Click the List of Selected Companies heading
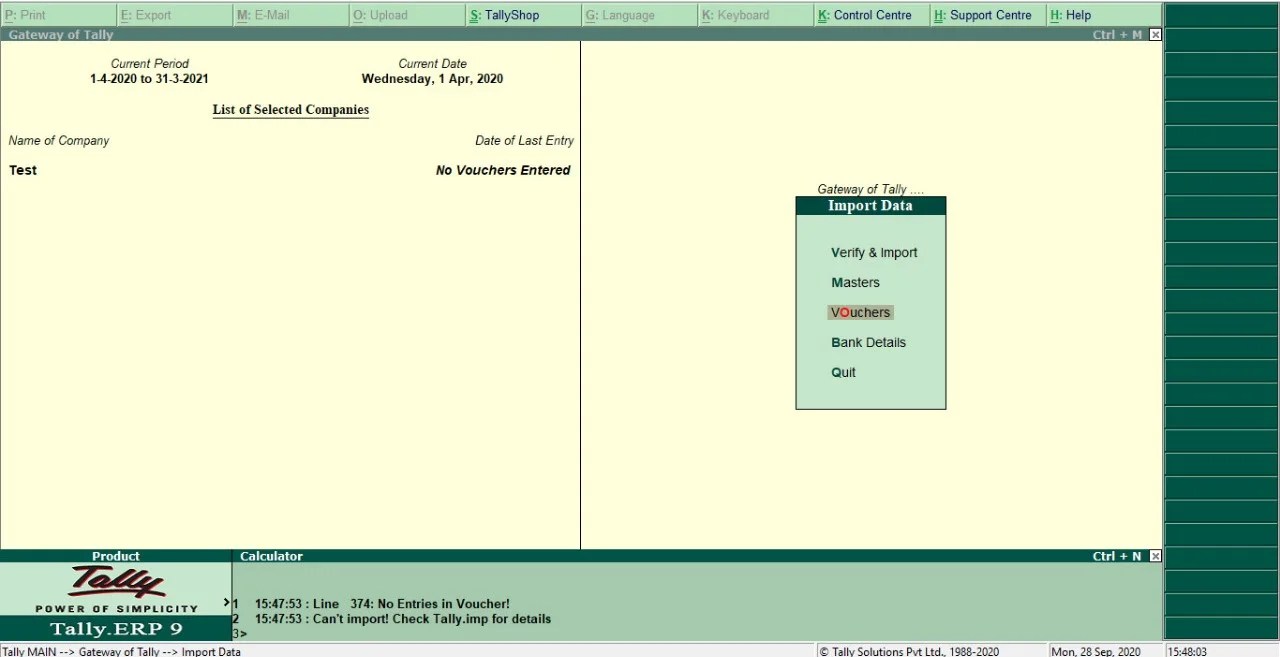1280x657 pixels. tap(291, 110)
